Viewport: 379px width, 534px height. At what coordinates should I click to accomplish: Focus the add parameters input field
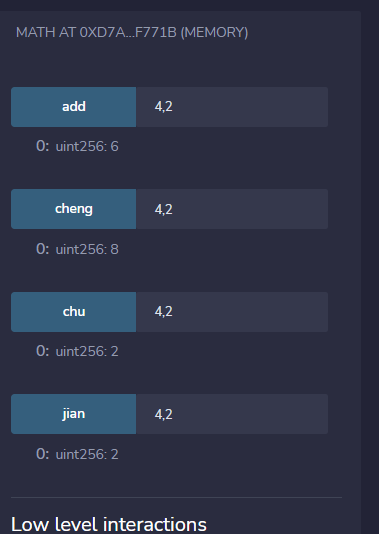[232, 107]
